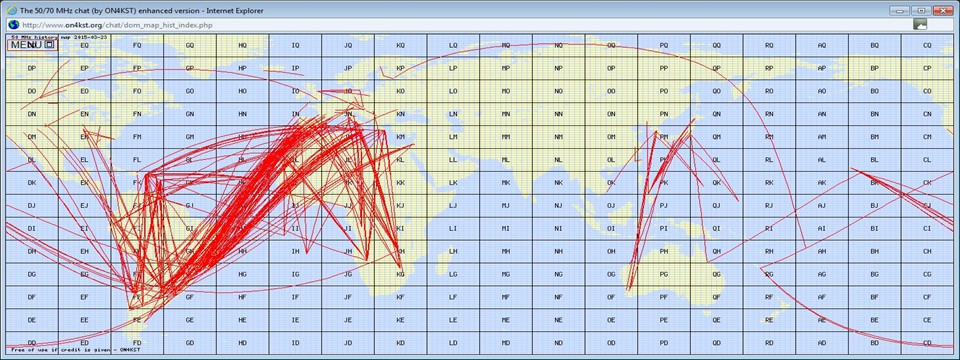Select the PG grid square over Australia

[664, 274]
